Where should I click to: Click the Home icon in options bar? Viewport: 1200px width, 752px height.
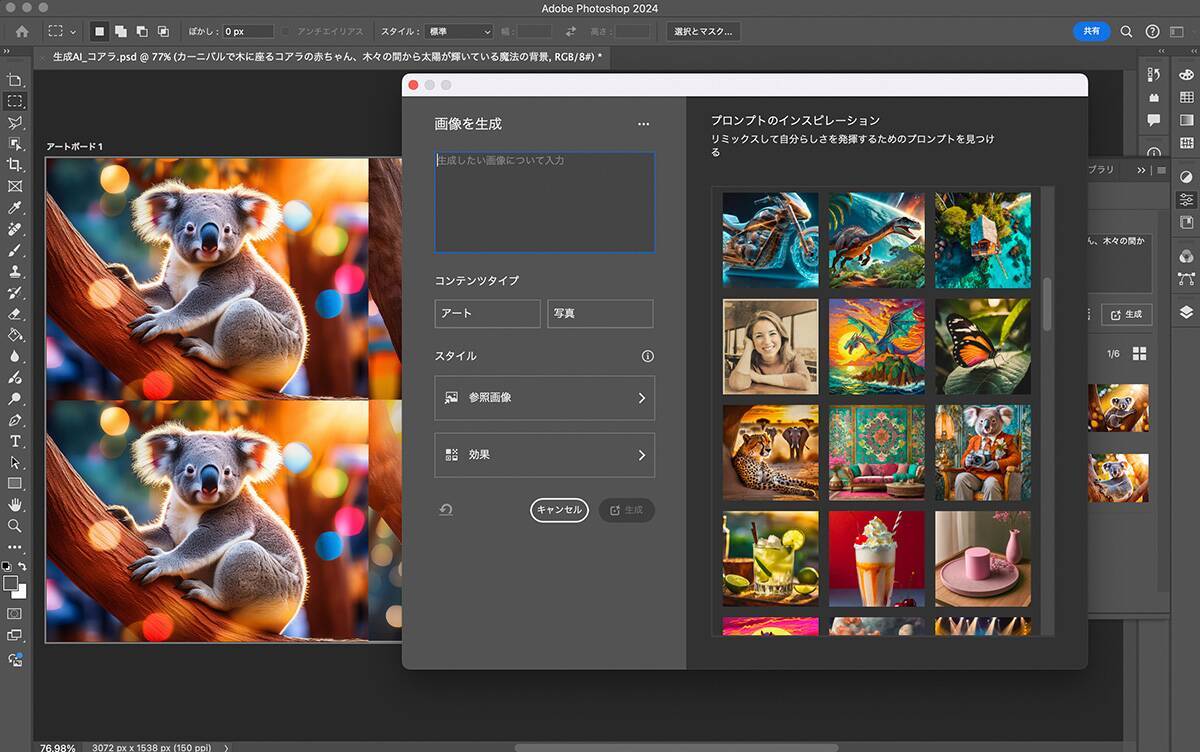[x=22, y=32]
